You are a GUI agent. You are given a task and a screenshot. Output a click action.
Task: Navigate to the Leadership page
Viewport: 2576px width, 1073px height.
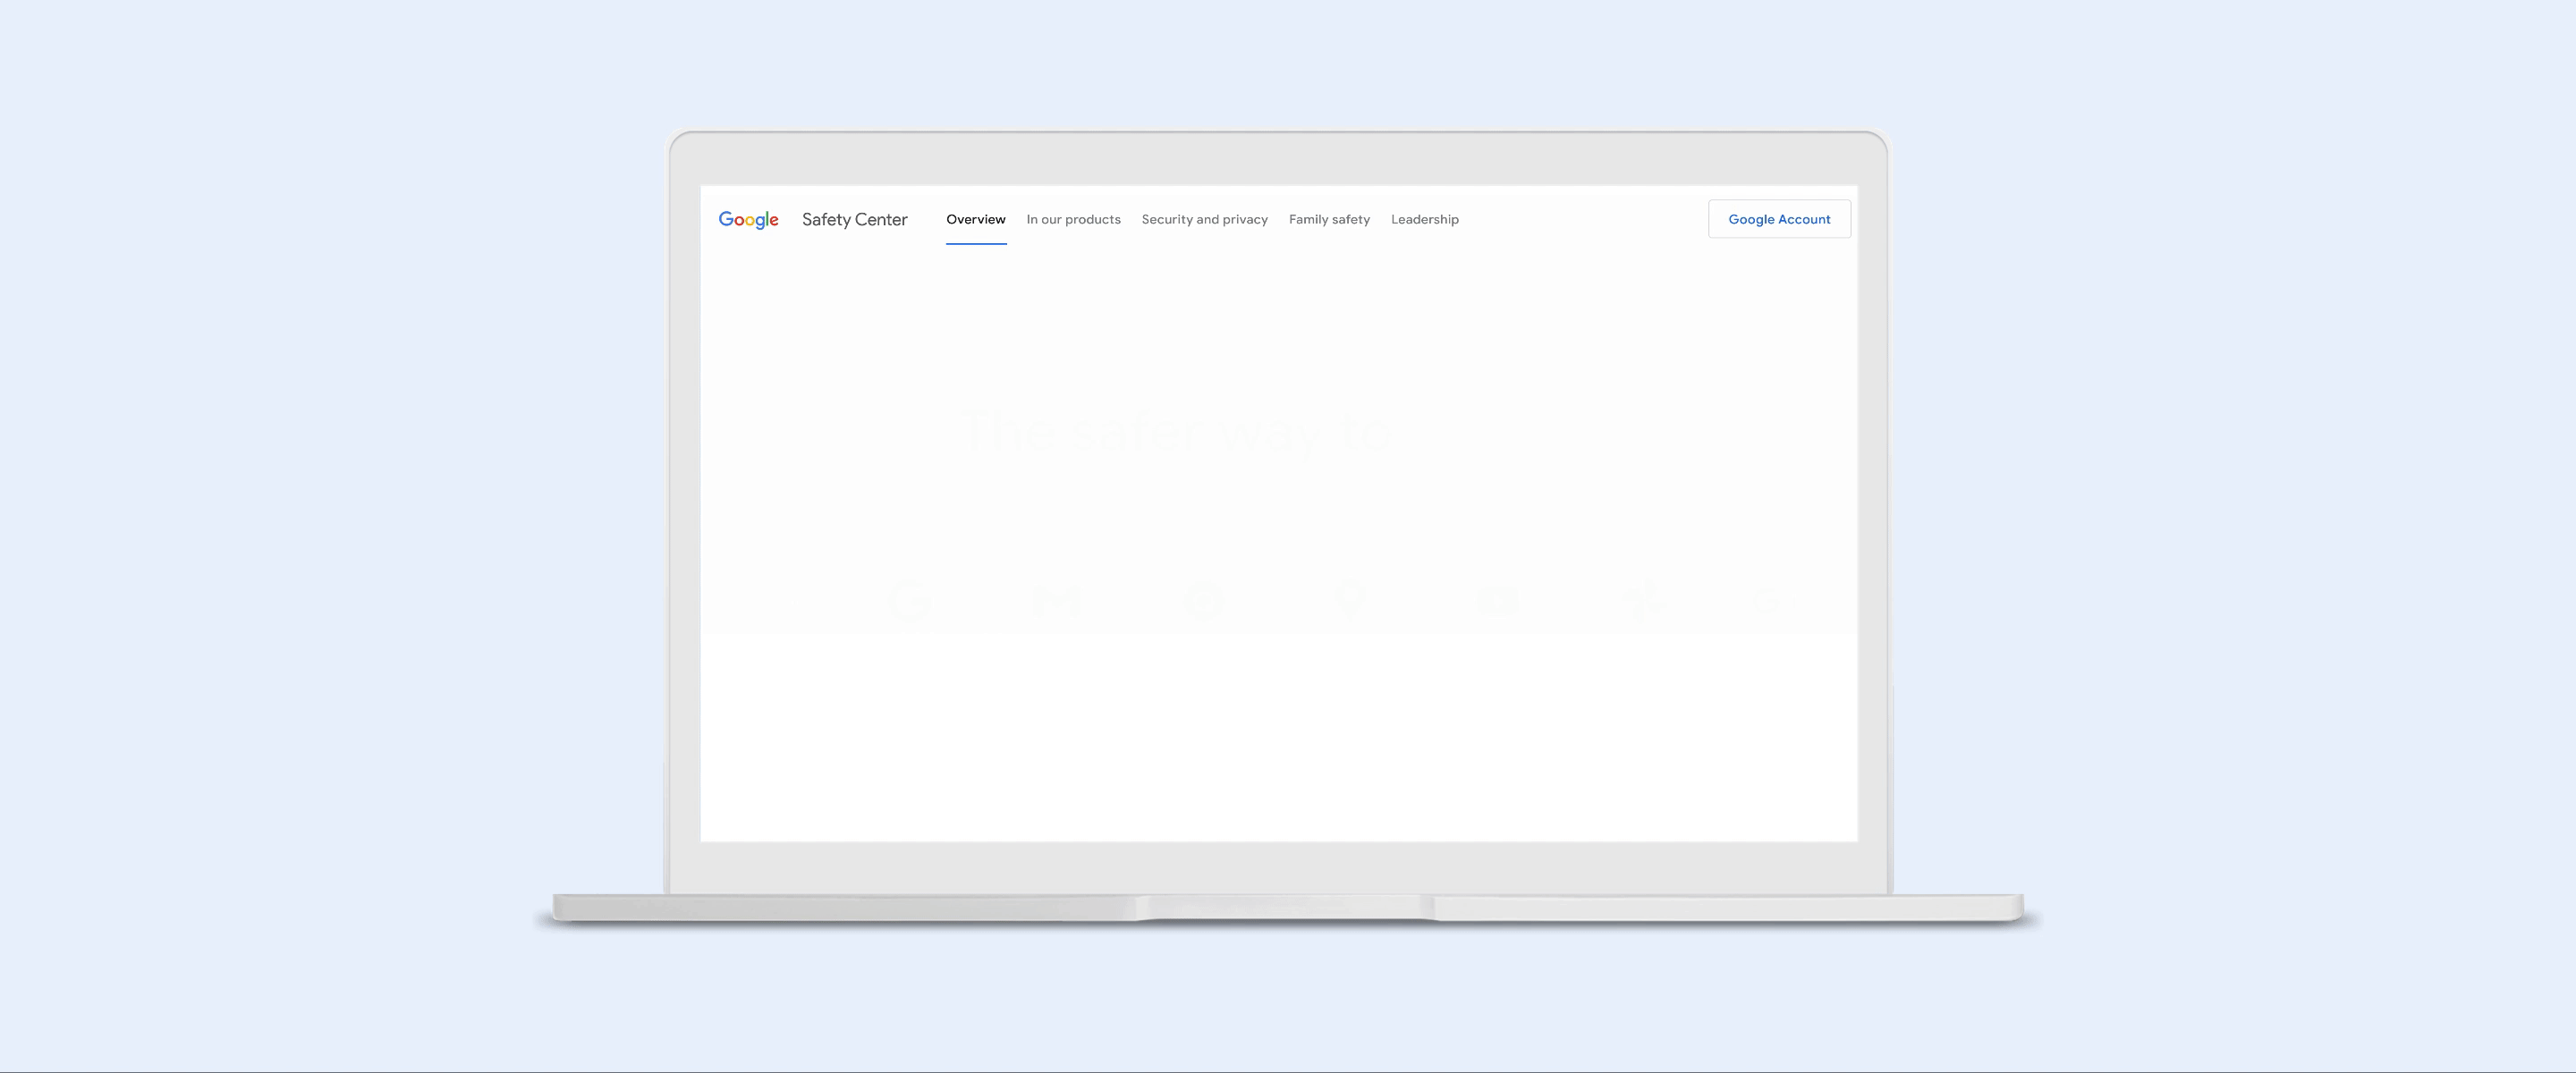tap(1424, 220)
